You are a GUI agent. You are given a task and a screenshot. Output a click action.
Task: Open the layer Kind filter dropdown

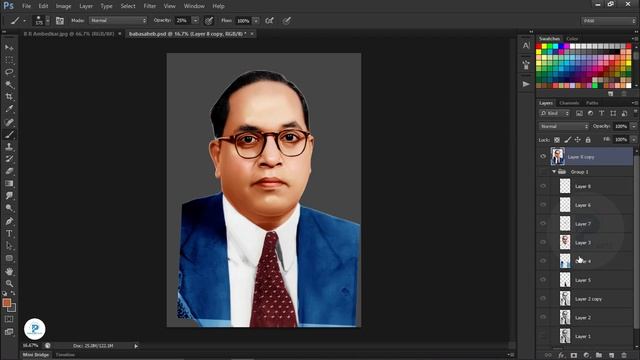[554, 113]
